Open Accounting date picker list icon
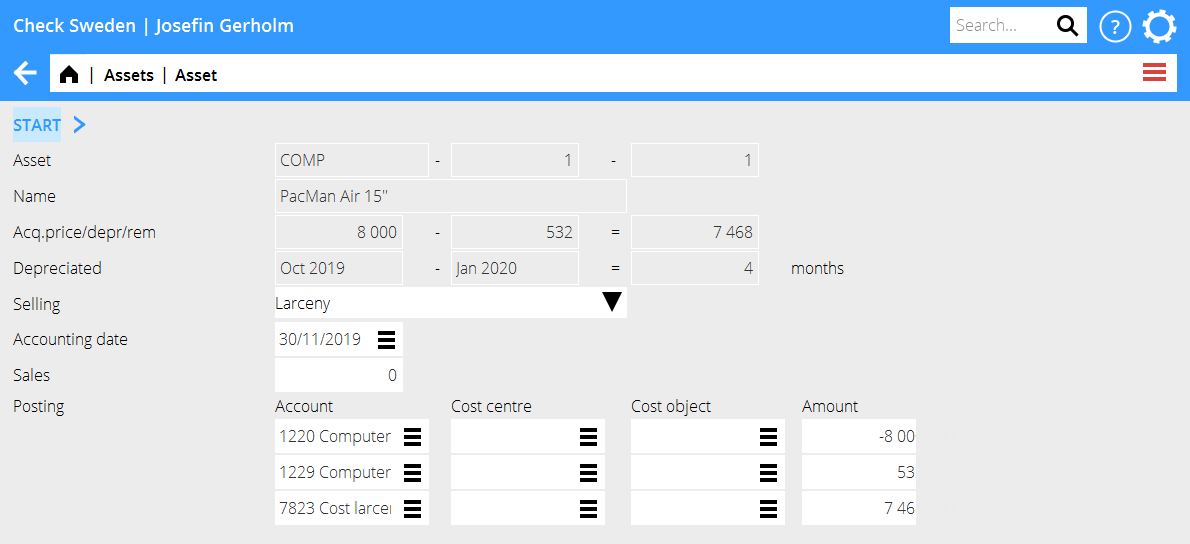1190x544 pixels. (386, 340)
